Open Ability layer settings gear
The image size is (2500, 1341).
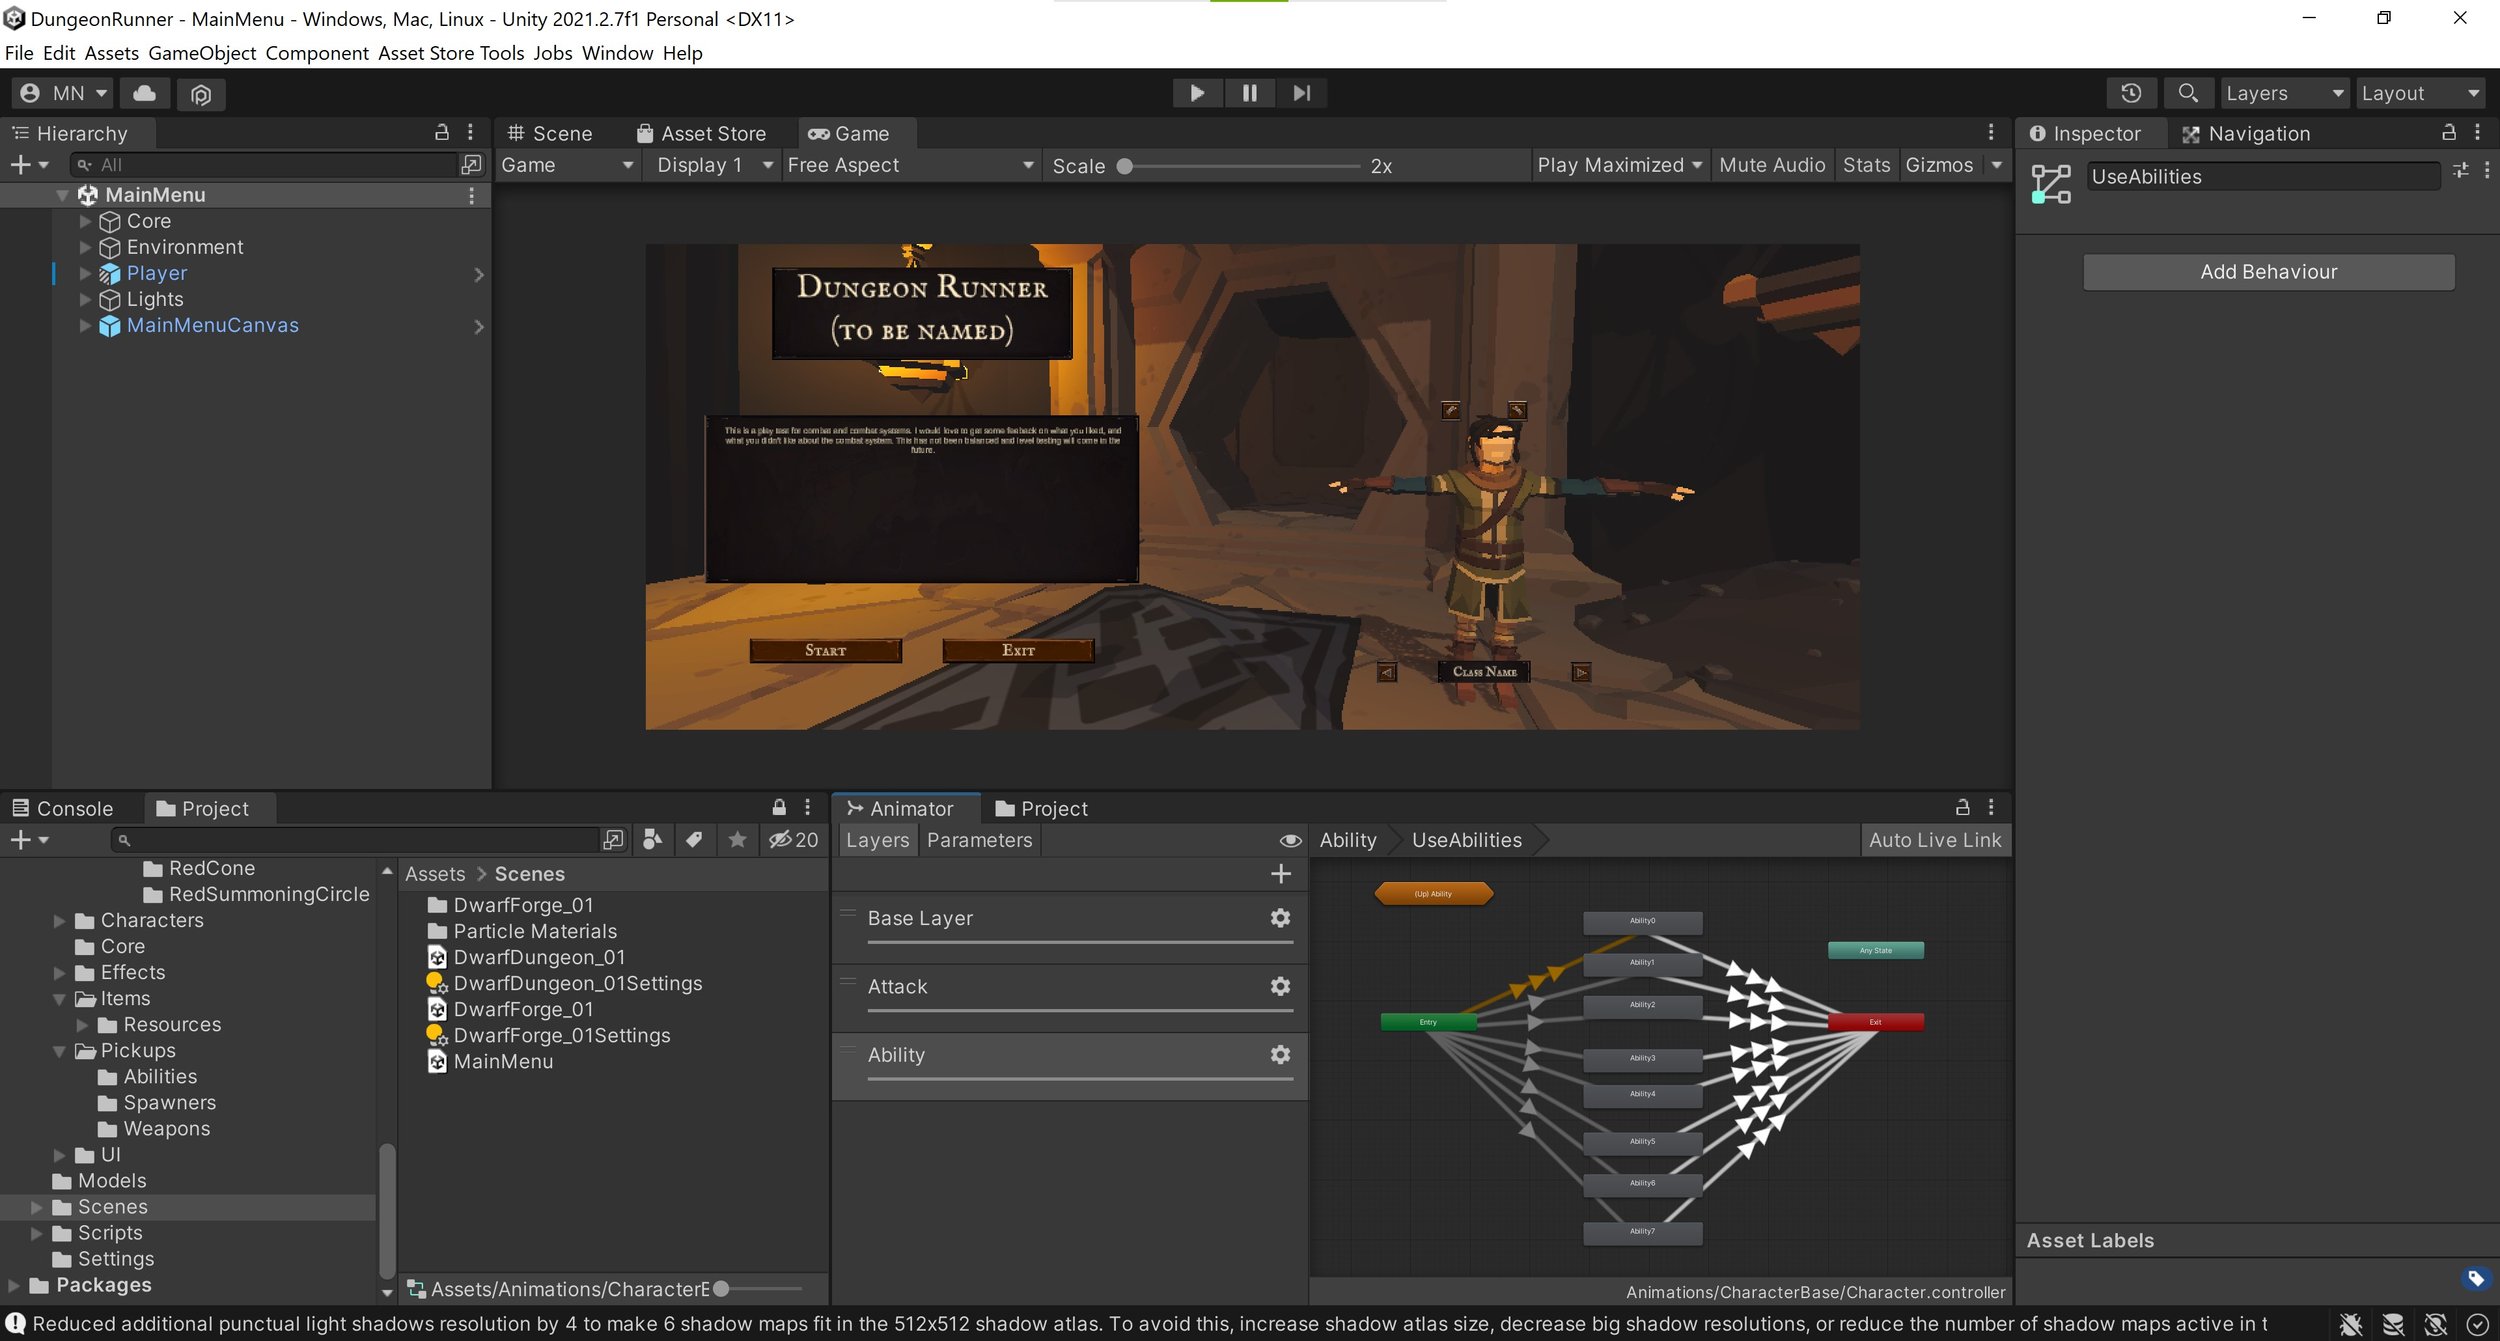click(1280, 1055)
